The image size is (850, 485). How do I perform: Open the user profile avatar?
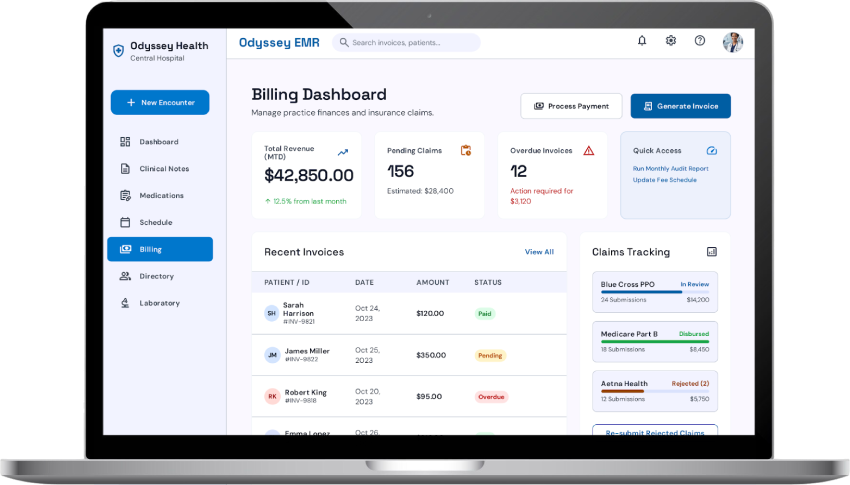pyautogui.click(x=732, y=42)
